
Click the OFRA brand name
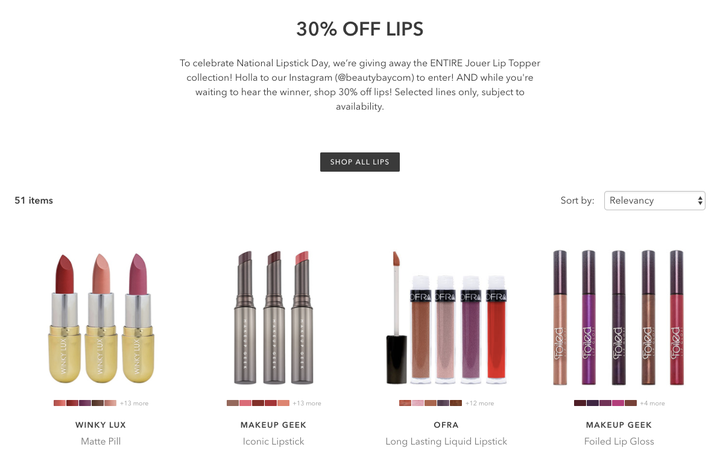click(446, 425)
